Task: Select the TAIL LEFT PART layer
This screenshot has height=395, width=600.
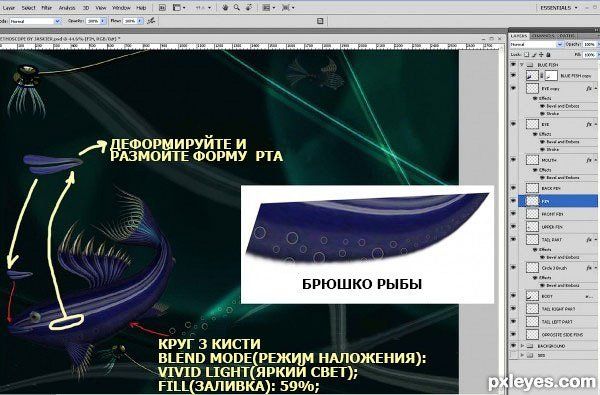Action: (x=559, y=322)
